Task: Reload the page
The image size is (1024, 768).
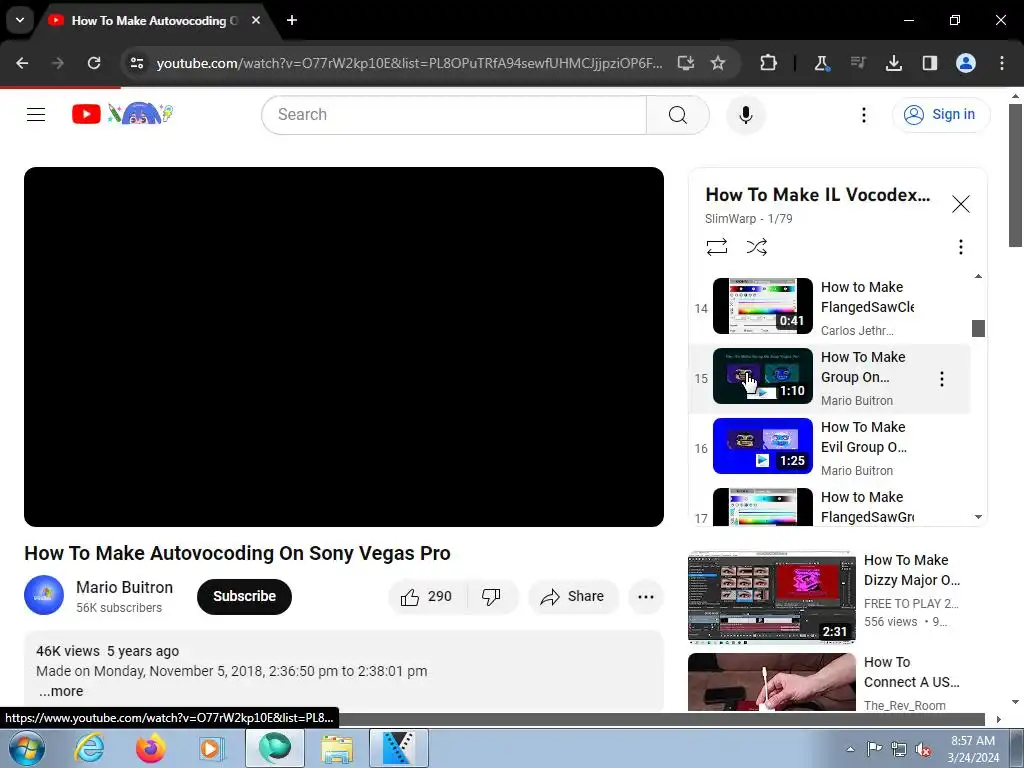Action: [x=94, y=63]
